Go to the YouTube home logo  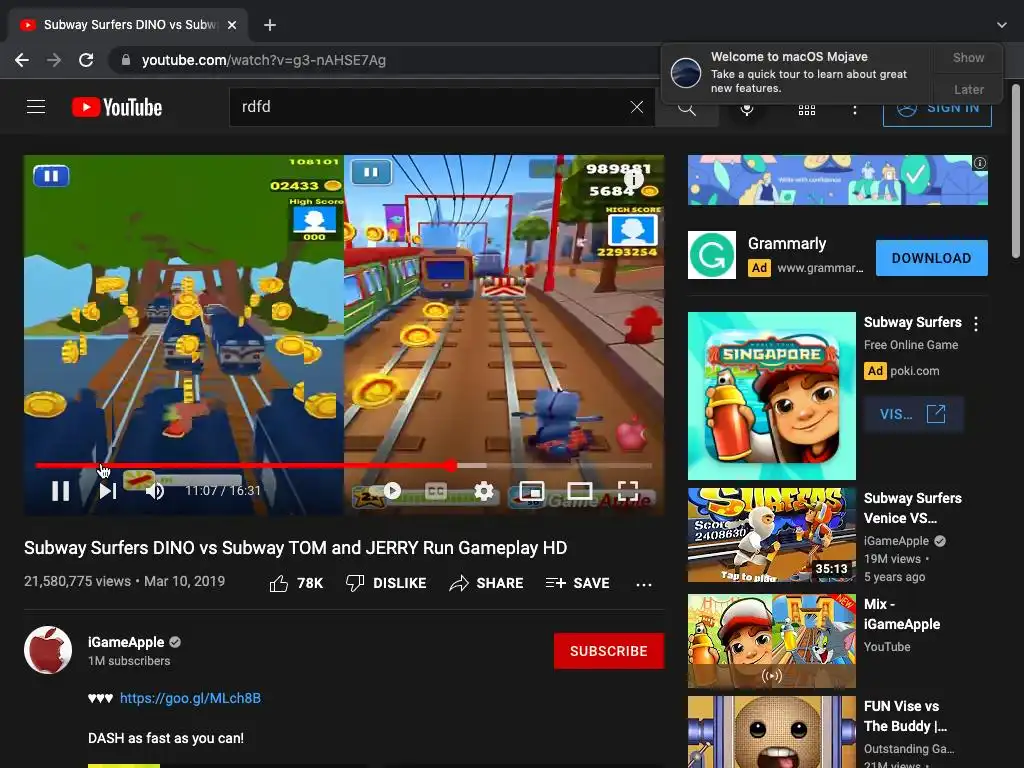point(117,107)
